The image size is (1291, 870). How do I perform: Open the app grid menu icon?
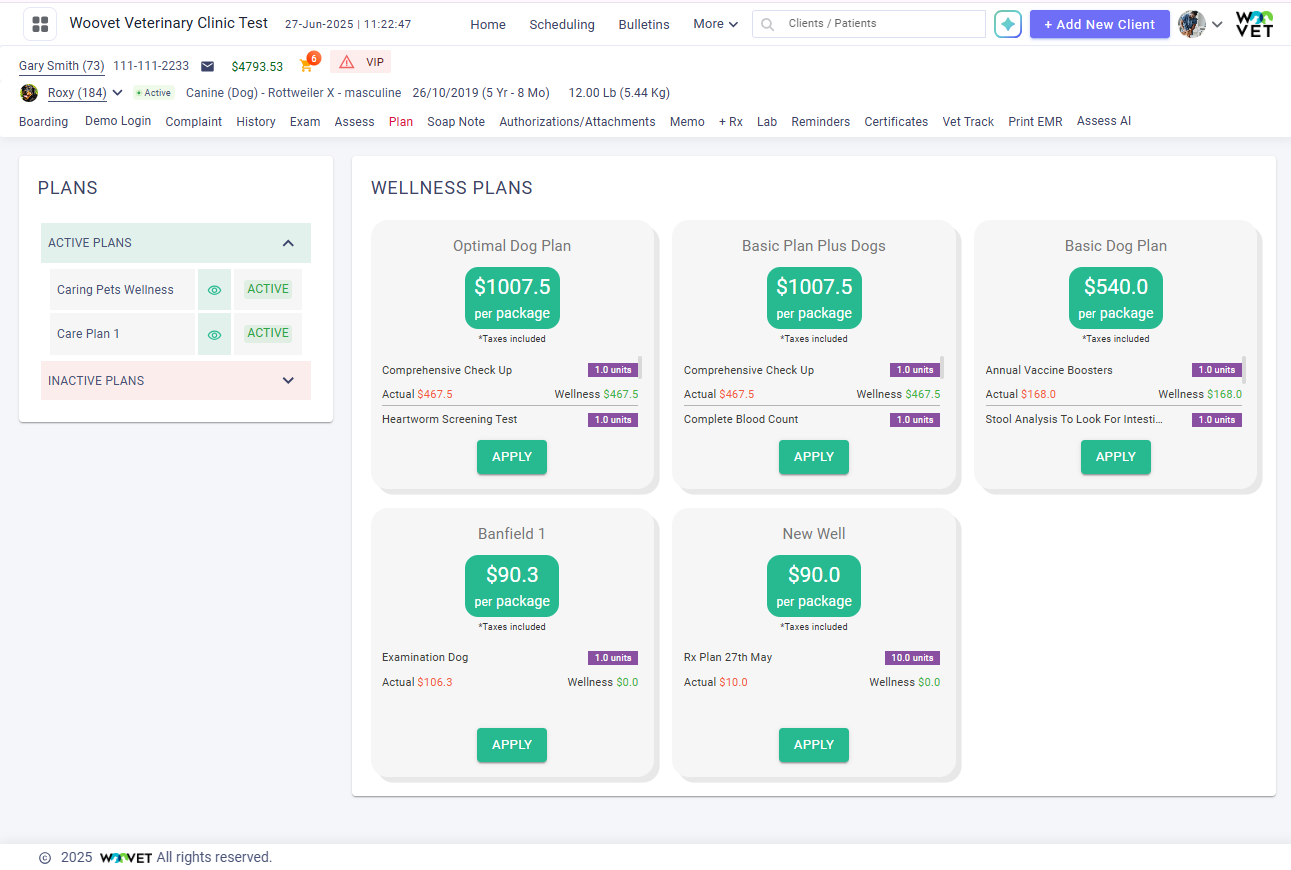(x=40, y=24)
